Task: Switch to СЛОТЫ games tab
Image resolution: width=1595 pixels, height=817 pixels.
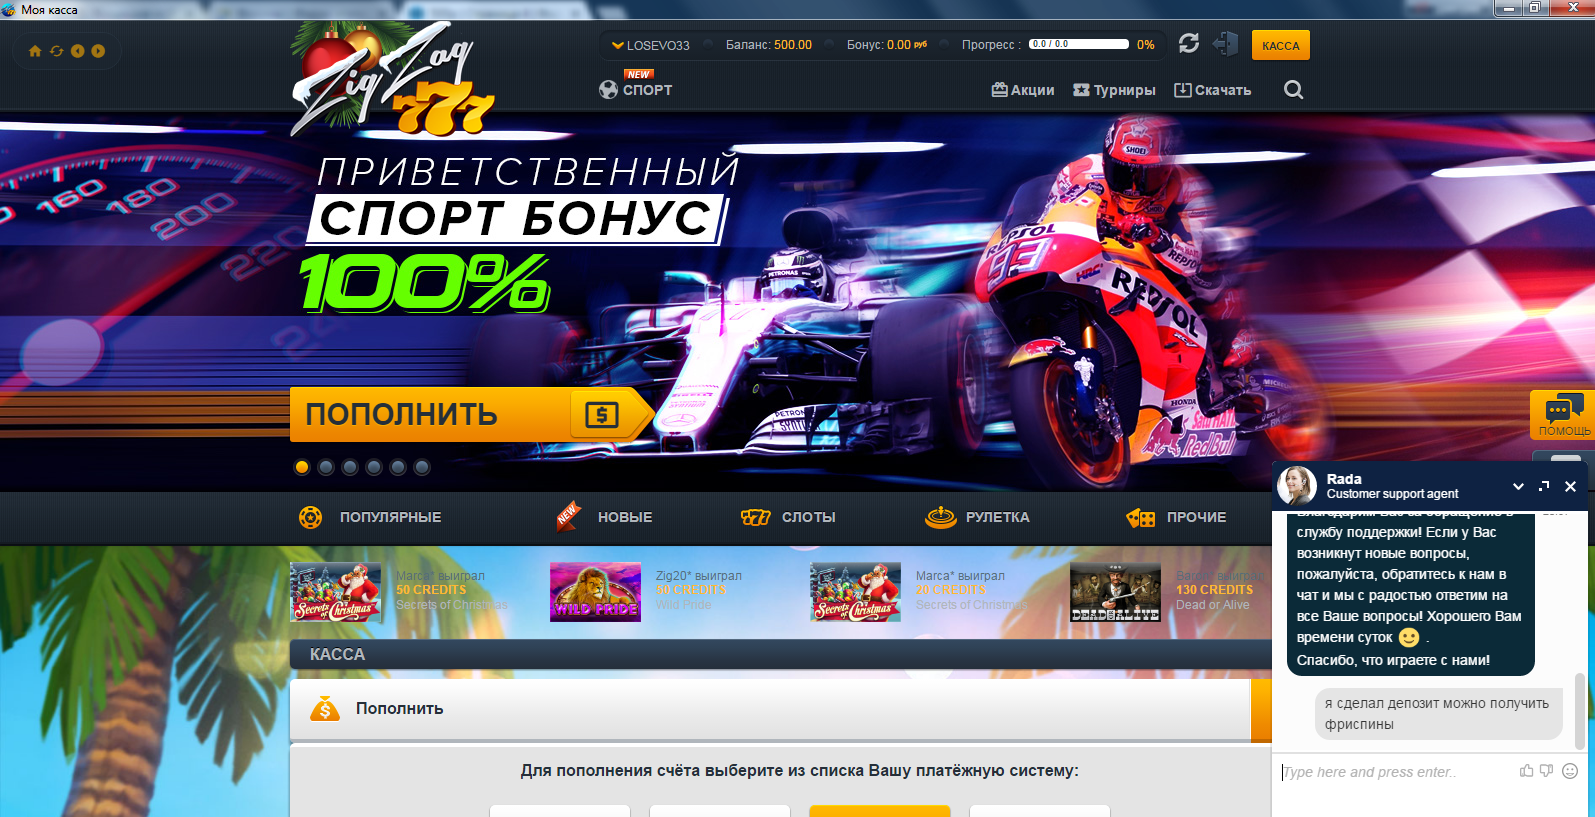Action: (788, 517)
